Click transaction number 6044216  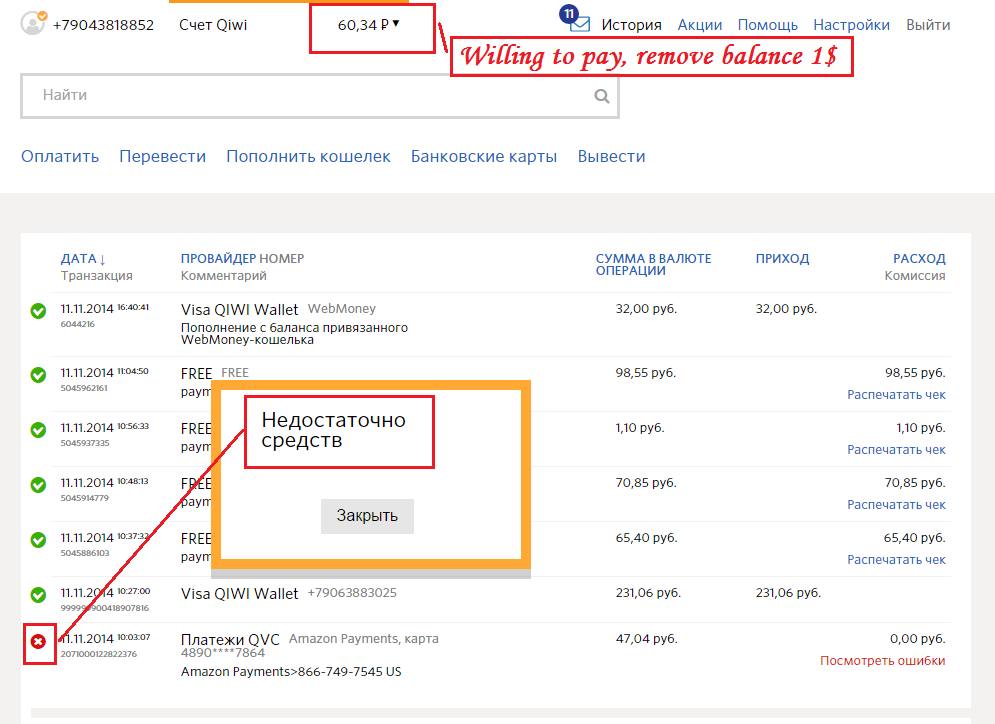click(77, 324)
